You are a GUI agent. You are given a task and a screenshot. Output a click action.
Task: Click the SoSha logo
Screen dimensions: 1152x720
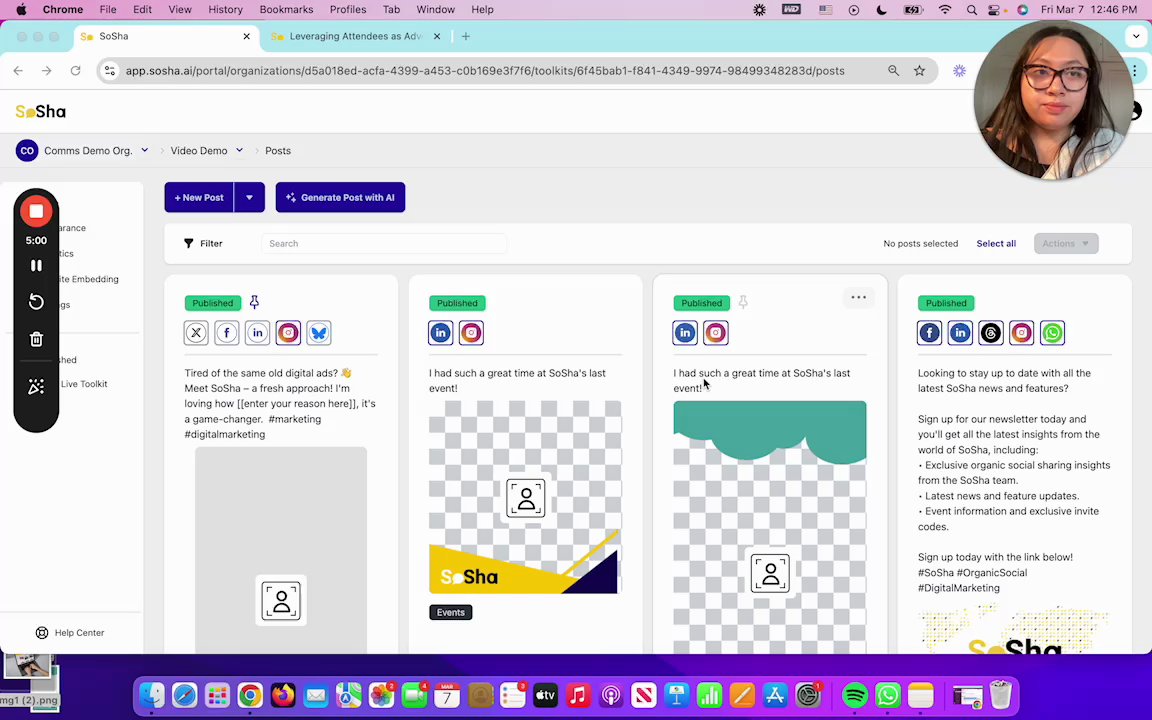pyautogui.click(x=41, y=112)
